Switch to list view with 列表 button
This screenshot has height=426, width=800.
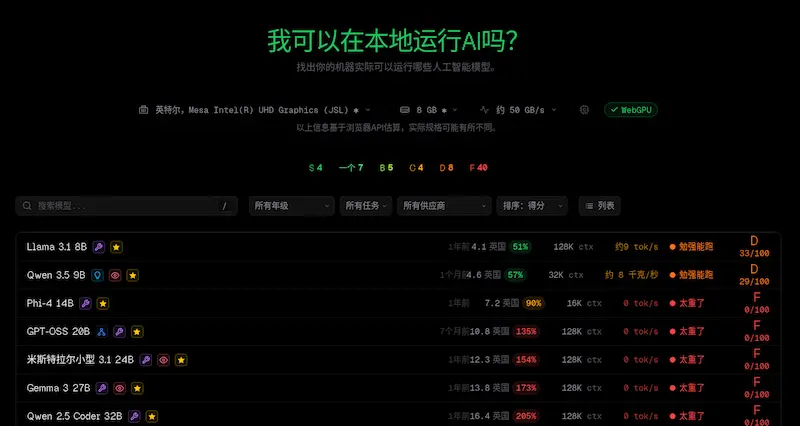600,206
